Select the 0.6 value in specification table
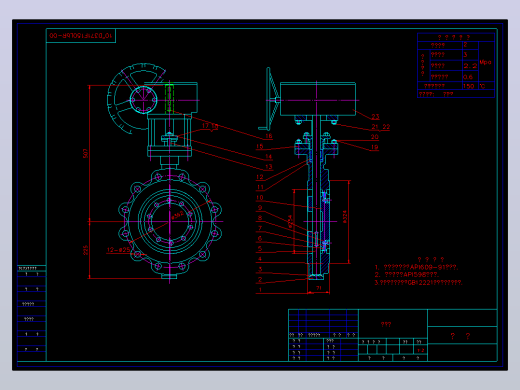 coord(468,77)
